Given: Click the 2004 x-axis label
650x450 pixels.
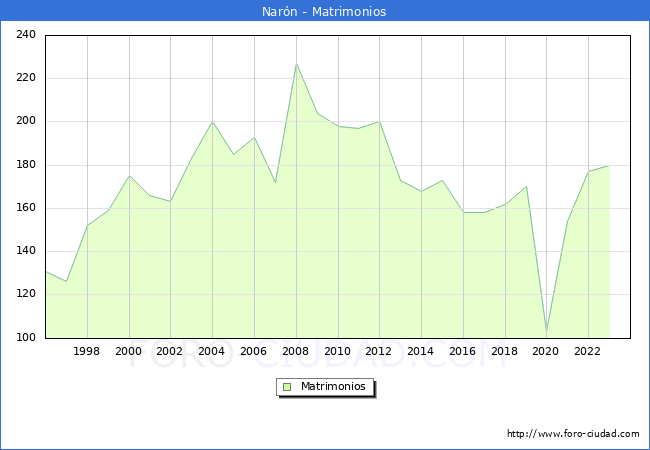Looking at the screenshot, I should [211, 351].
